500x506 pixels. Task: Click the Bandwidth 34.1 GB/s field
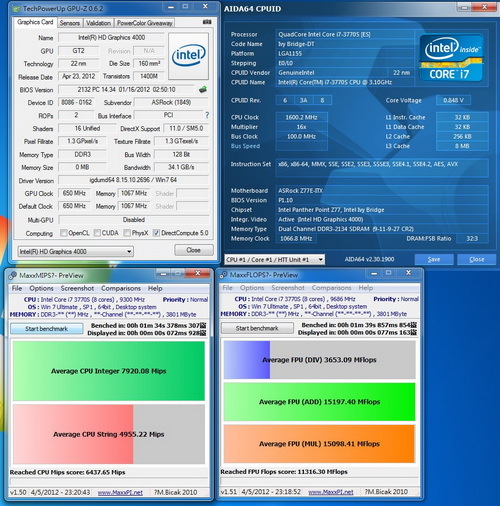181,167
